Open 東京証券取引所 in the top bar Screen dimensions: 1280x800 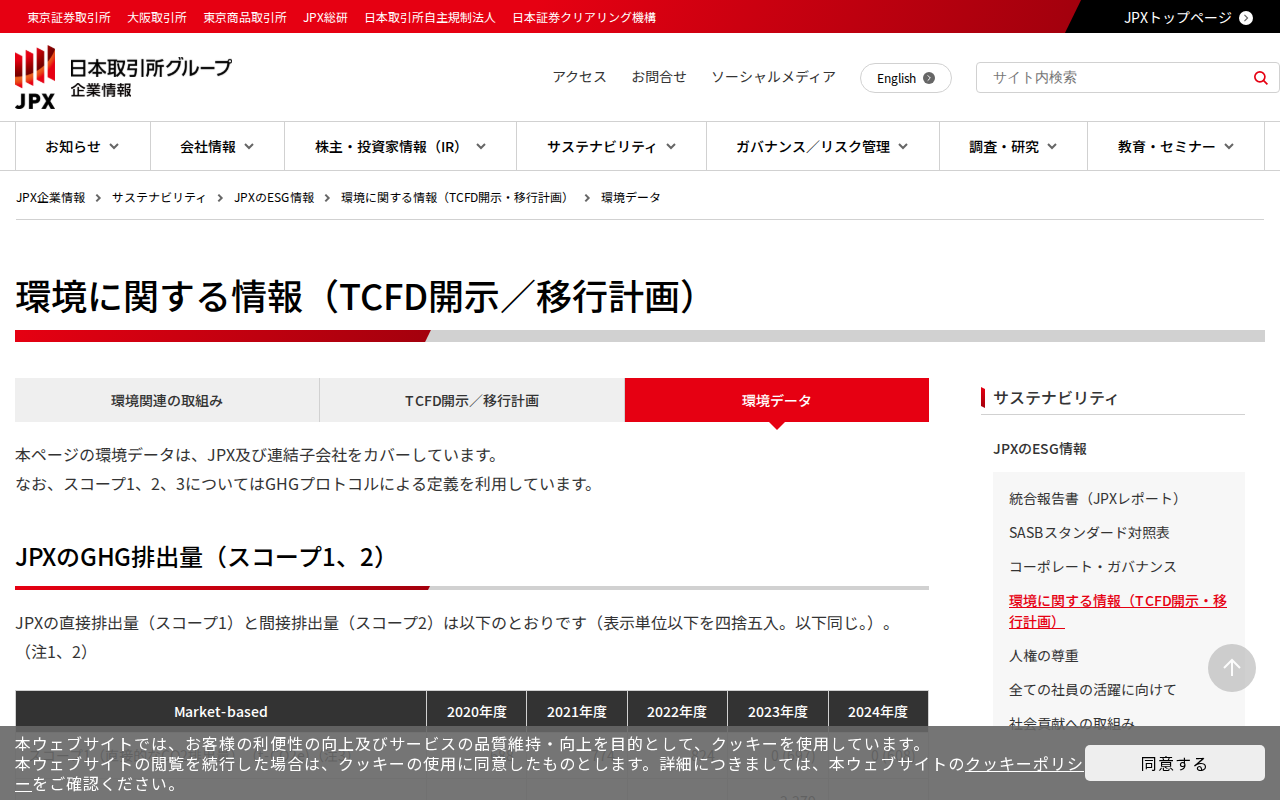point(69,17)
